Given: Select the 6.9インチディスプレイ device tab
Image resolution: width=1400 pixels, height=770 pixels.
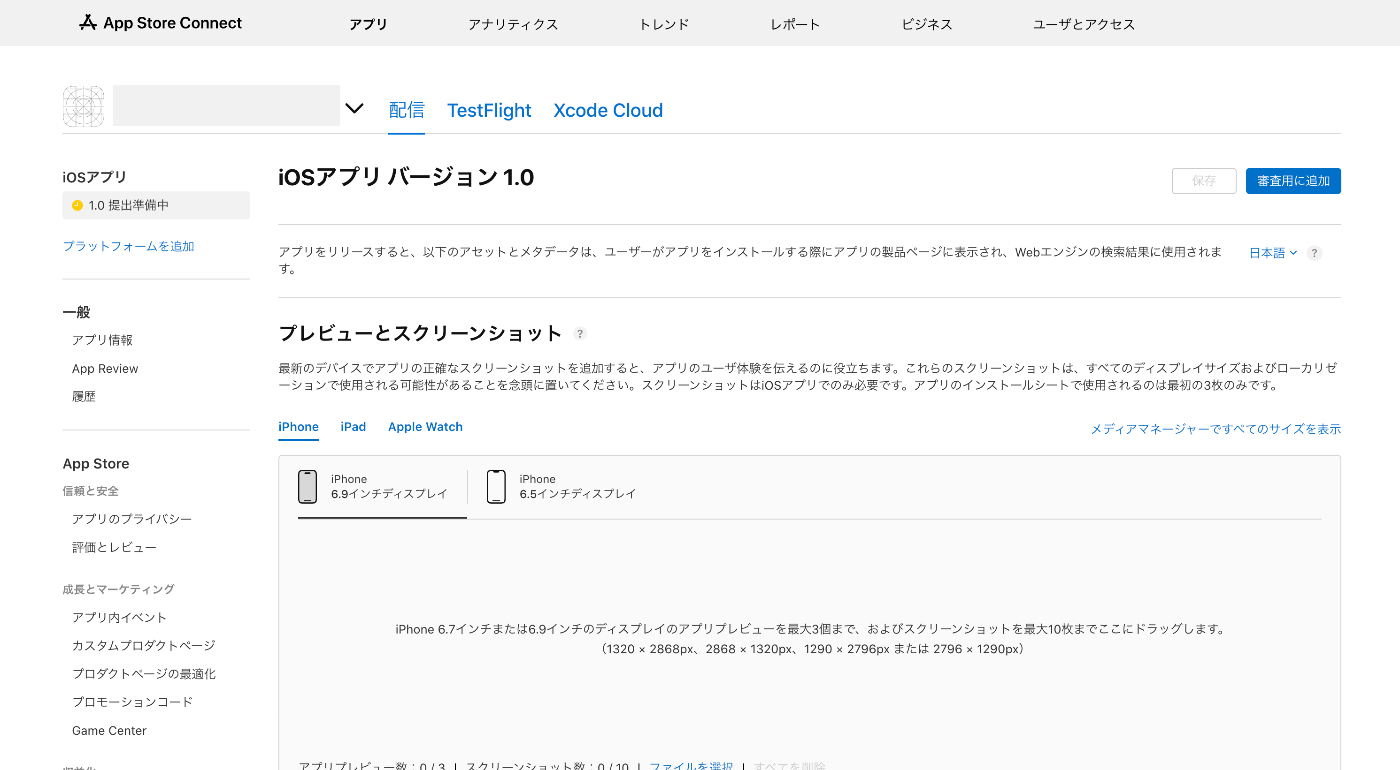Looking at the screenshot, I should coord(382,487).
